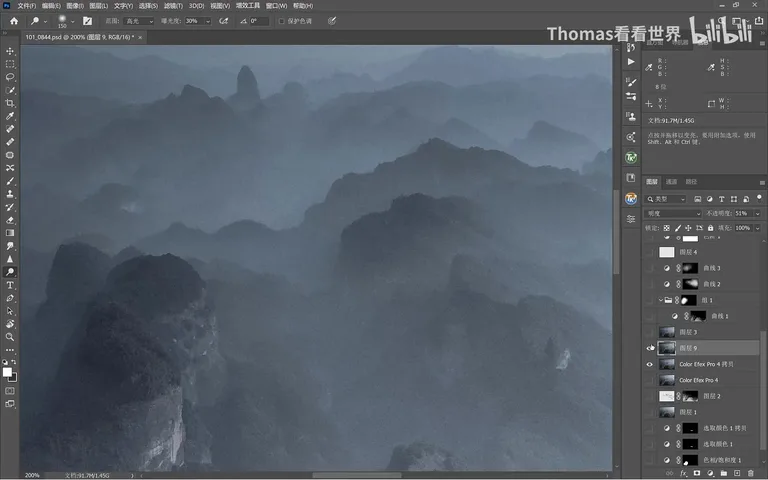Enable the 保护色调 checkbox
Image resolution: width=768 pixels, height=480 pixels.
click(282, 21)
